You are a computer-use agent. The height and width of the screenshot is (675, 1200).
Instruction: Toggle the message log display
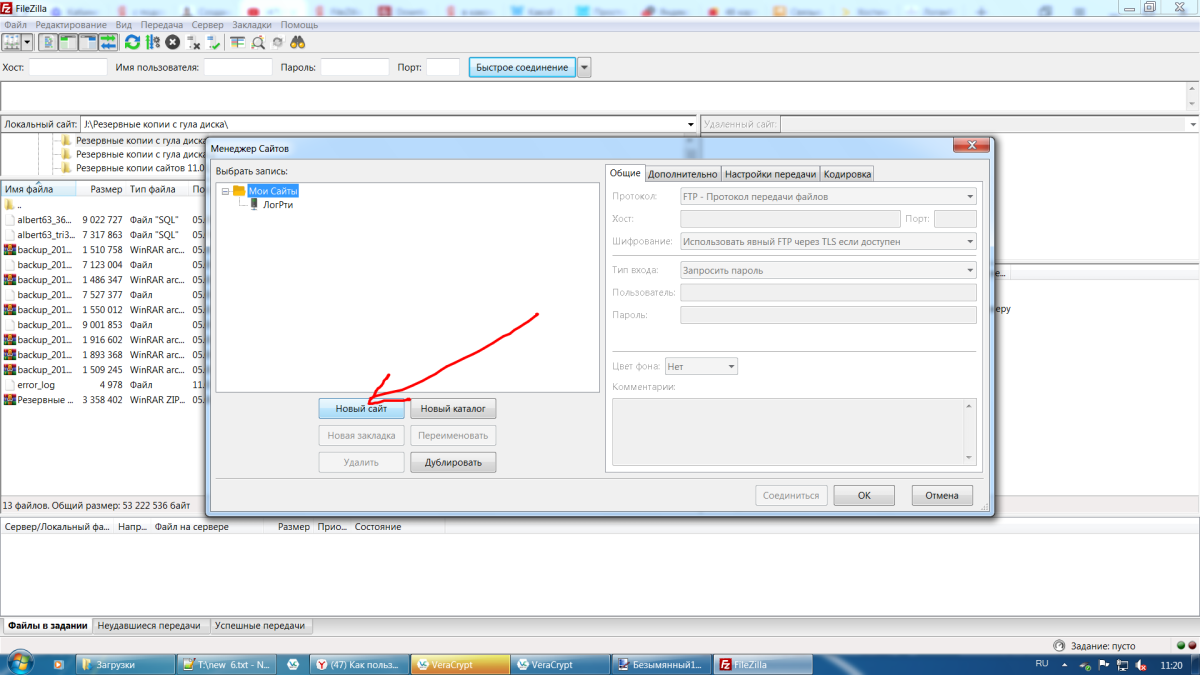(x=48, y=42)
